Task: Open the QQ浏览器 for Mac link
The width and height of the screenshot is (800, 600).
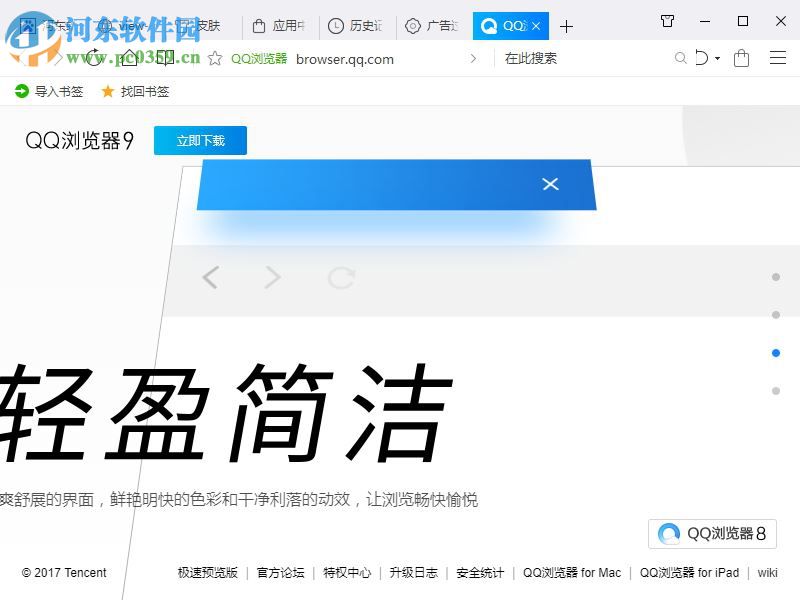Action: click(573, 573)
